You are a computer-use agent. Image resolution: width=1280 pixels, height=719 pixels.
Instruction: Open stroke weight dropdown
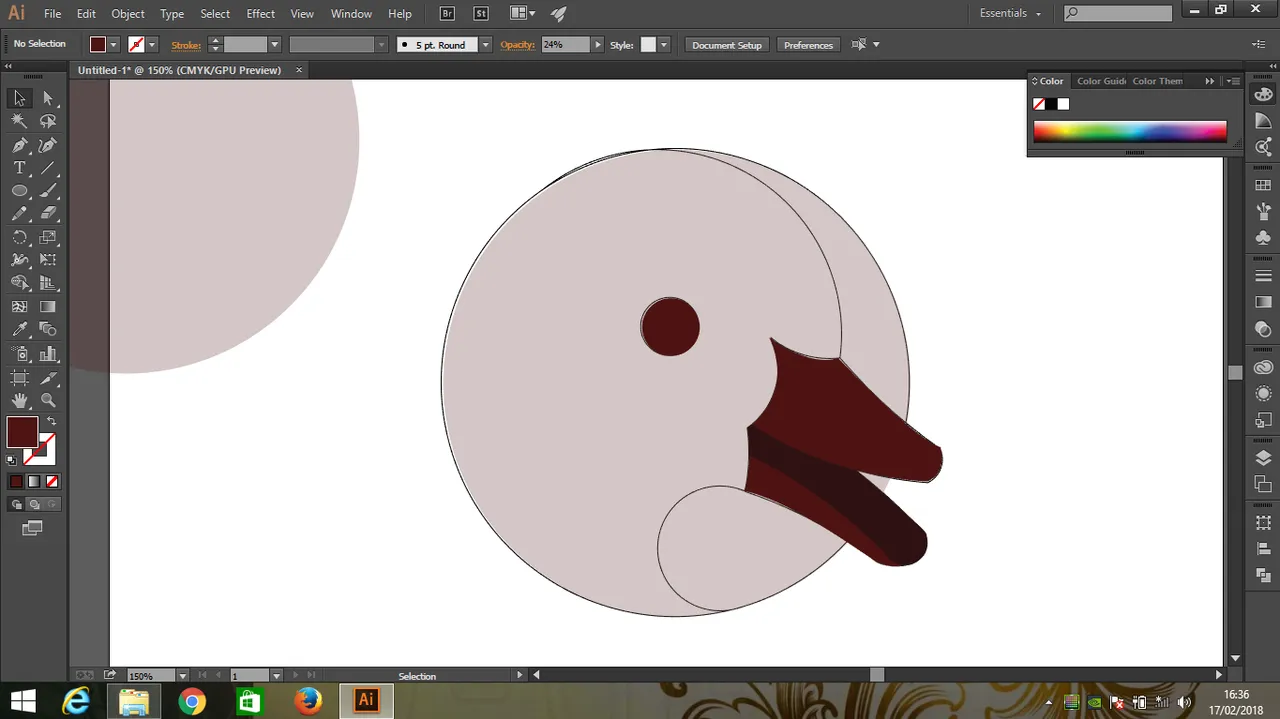point(274,45)
